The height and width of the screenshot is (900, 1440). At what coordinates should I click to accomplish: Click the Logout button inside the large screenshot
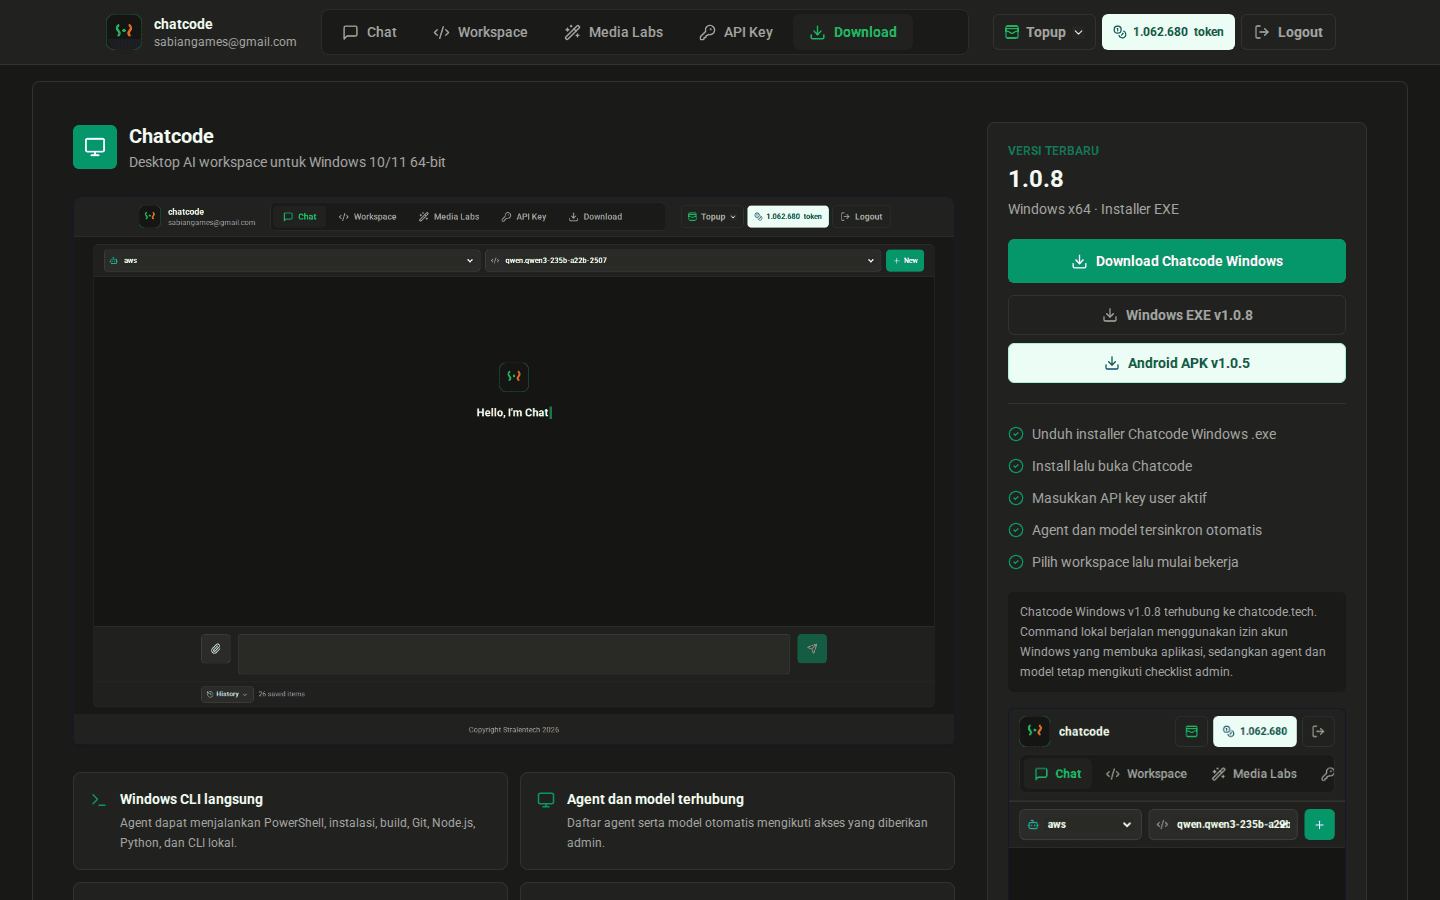point(862,217)
